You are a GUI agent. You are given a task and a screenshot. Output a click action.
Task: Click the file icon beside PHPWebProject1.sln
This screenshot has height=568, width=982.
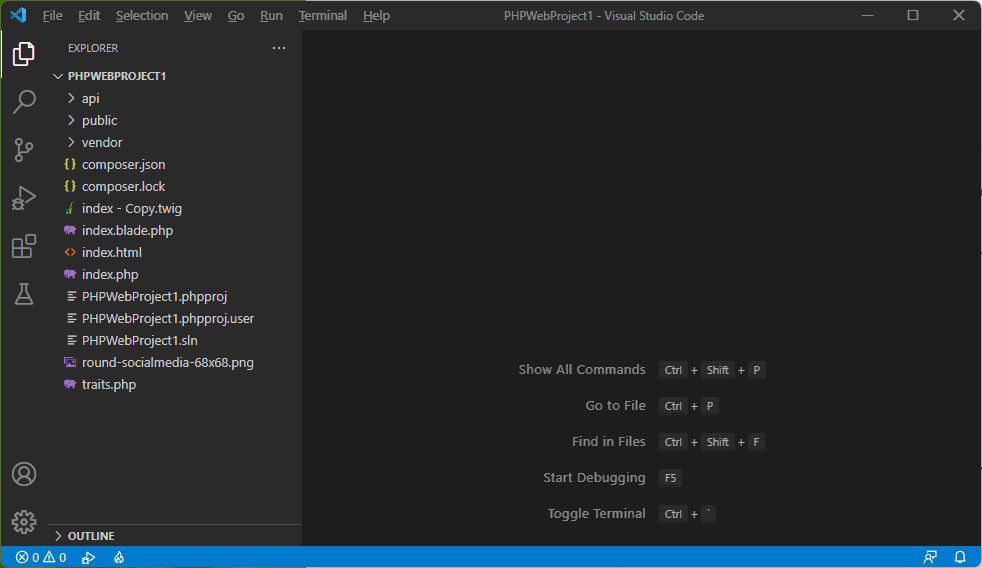(x=71, y=341)
